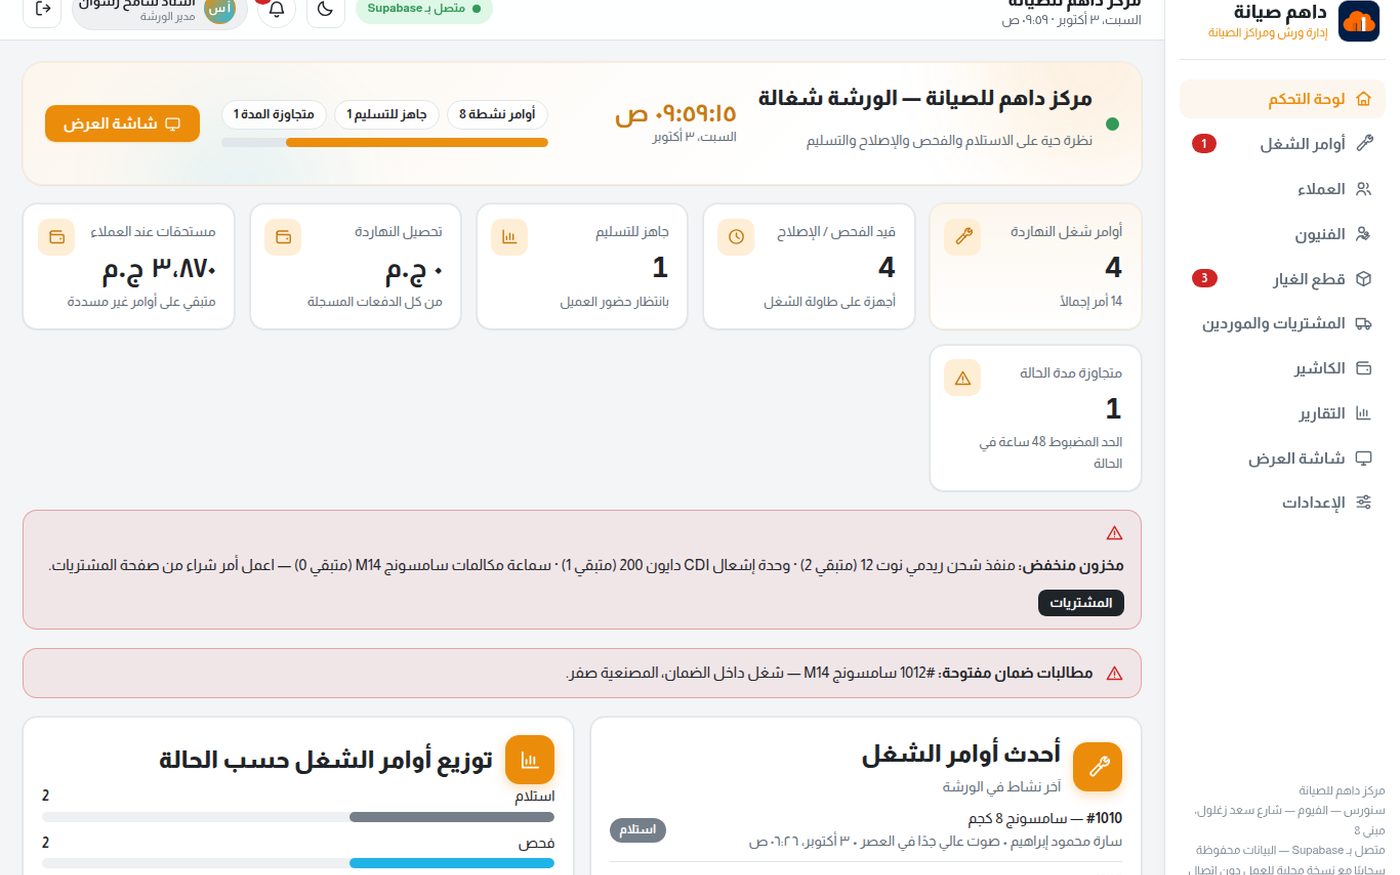Viewport: 1400px width, 875px height.
Task: Click the black المشتريات button in the alert
Action: coord(1081,603)
